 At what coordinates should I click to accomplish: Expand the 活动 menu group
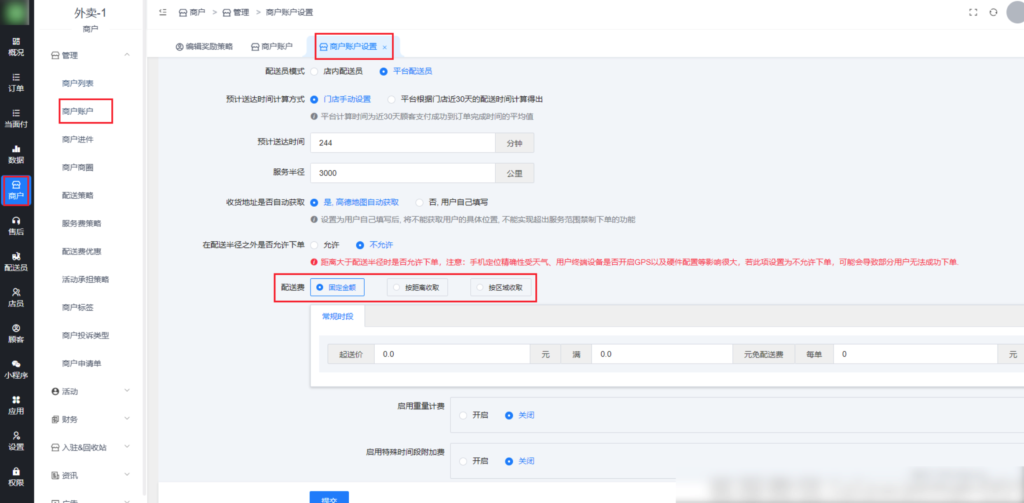[x=127, y=391]
